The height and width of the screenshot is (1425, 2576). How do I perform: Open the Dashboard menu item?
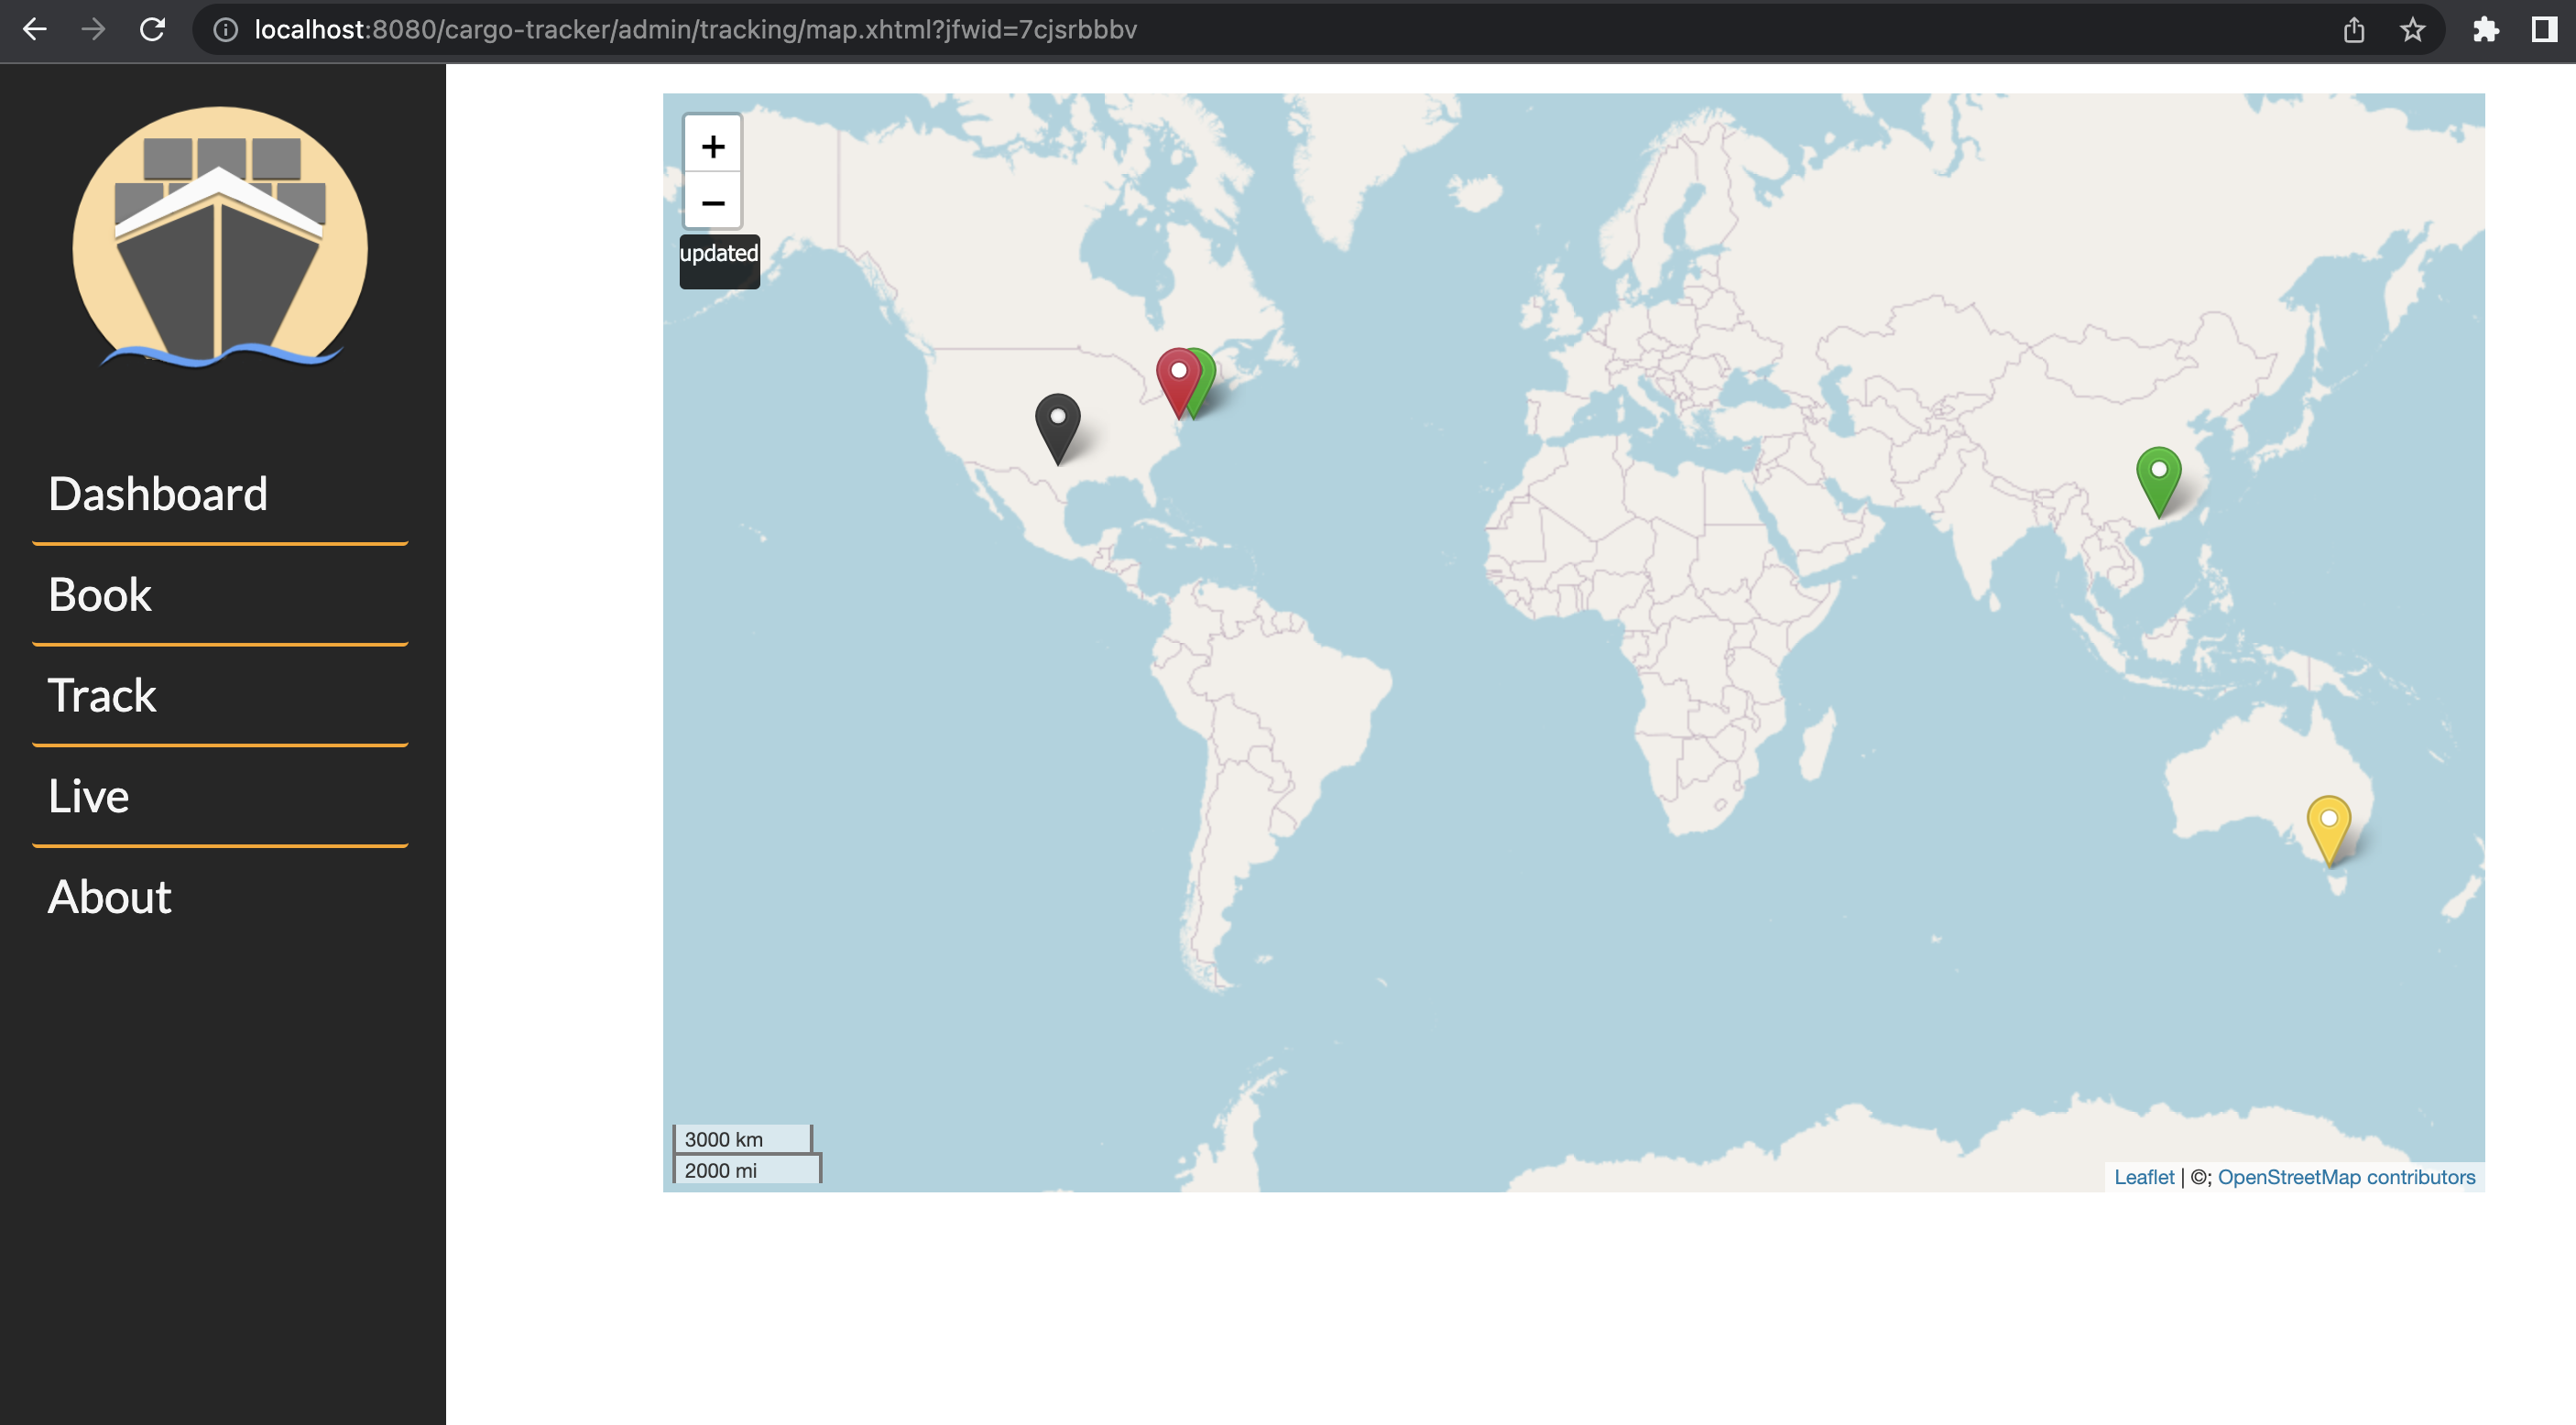click(x=158, y=494)
